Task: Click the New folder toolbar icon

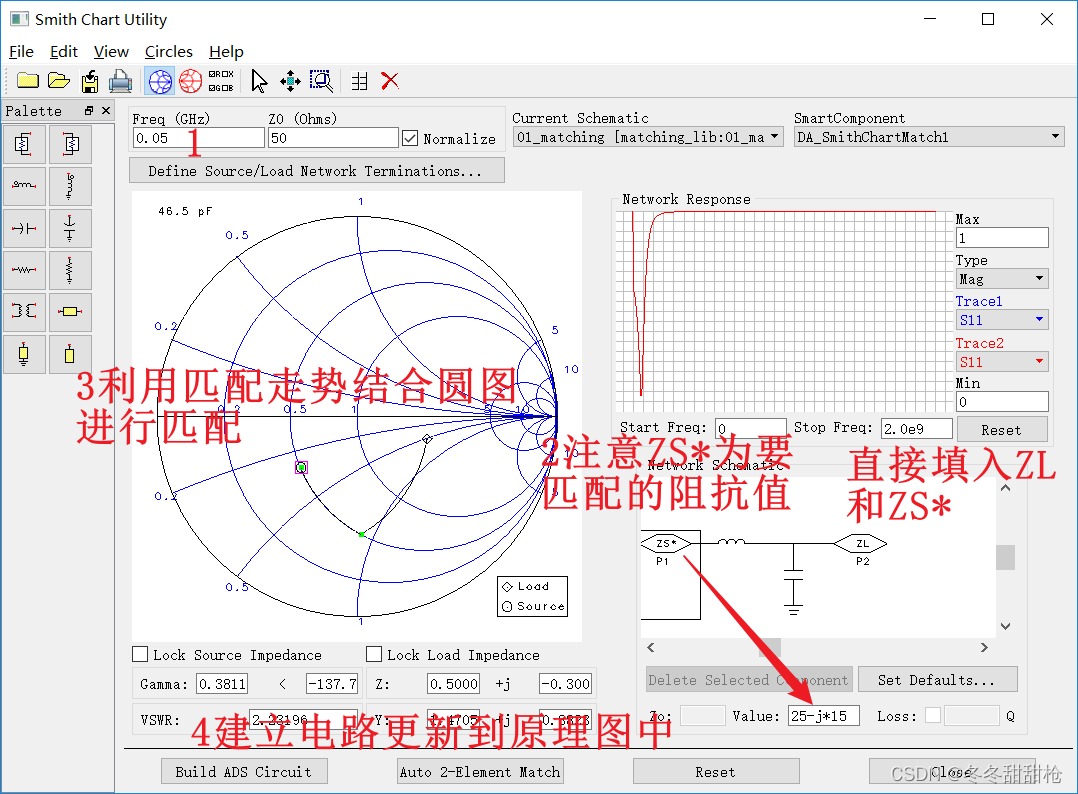Action: pos(28,81)
